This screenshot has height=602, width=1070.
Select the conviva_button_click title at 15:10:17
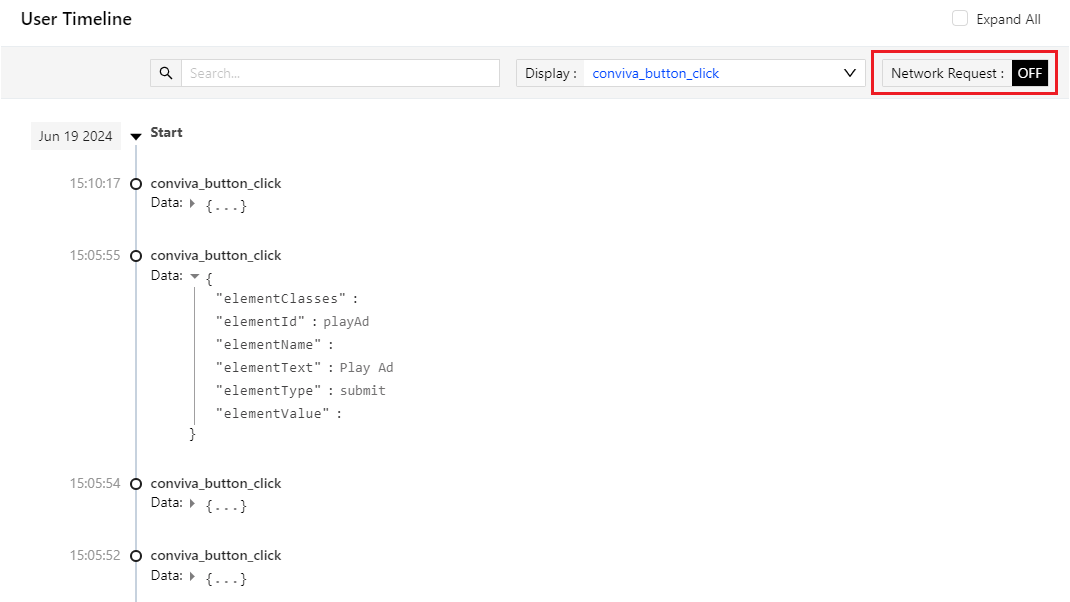tap(215, 184)
